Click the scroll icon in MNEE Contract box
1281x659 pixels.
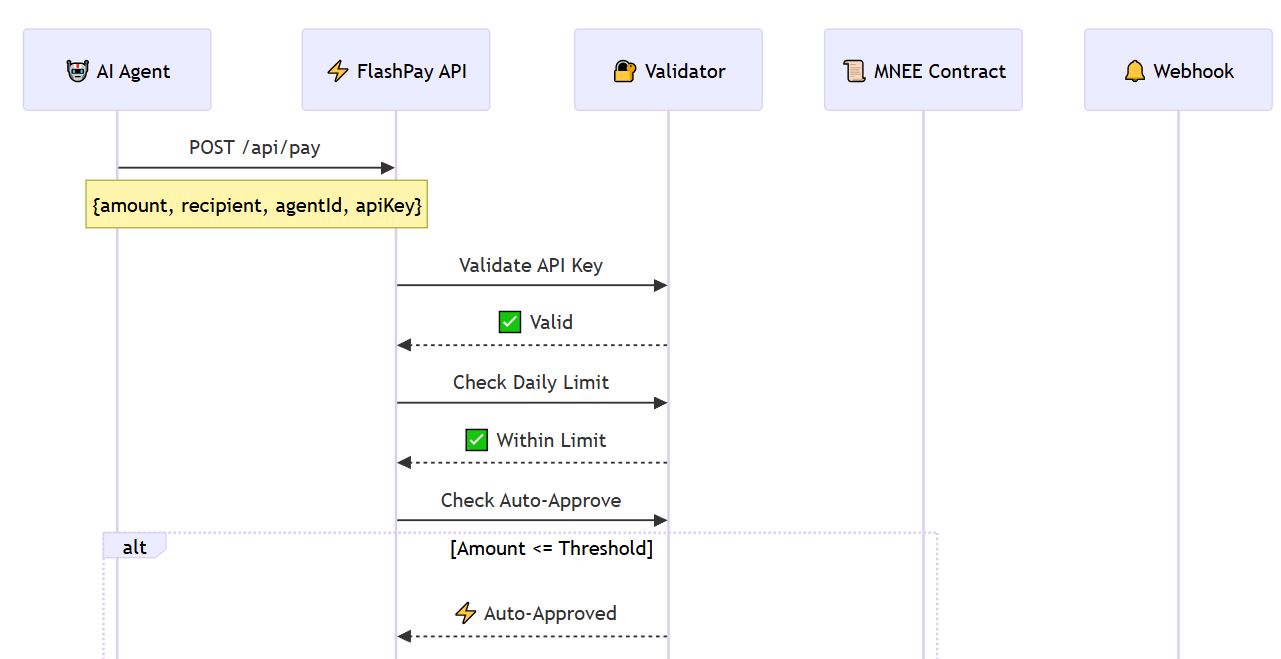(x=854, y=71)
